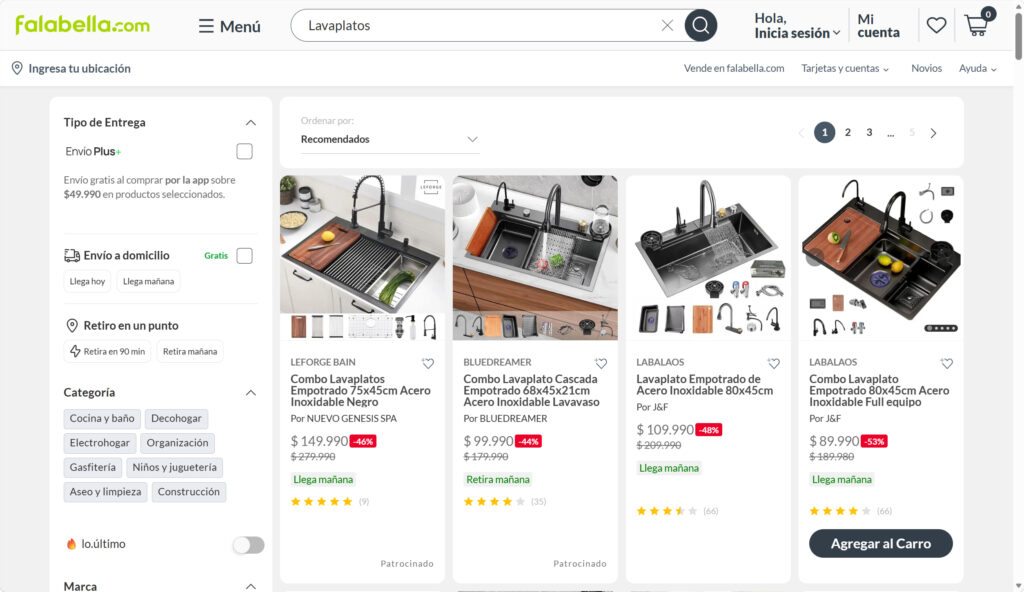The image size is (1024, 592).
Task: Filter by Niños y juguetería category
Action: (x=174, y=467)
